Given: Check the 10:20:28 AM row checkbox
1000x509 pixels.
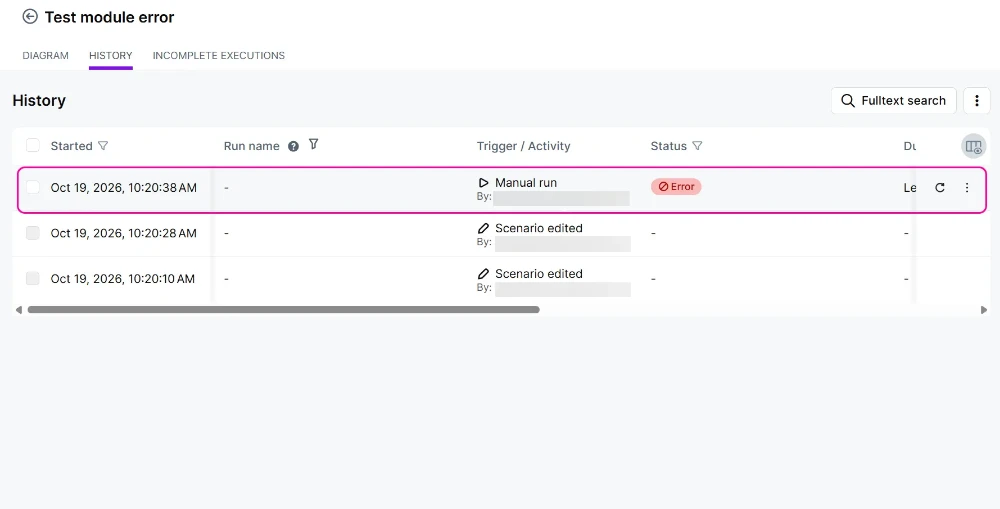Looking at the screenshot, I should click(33, 233).
